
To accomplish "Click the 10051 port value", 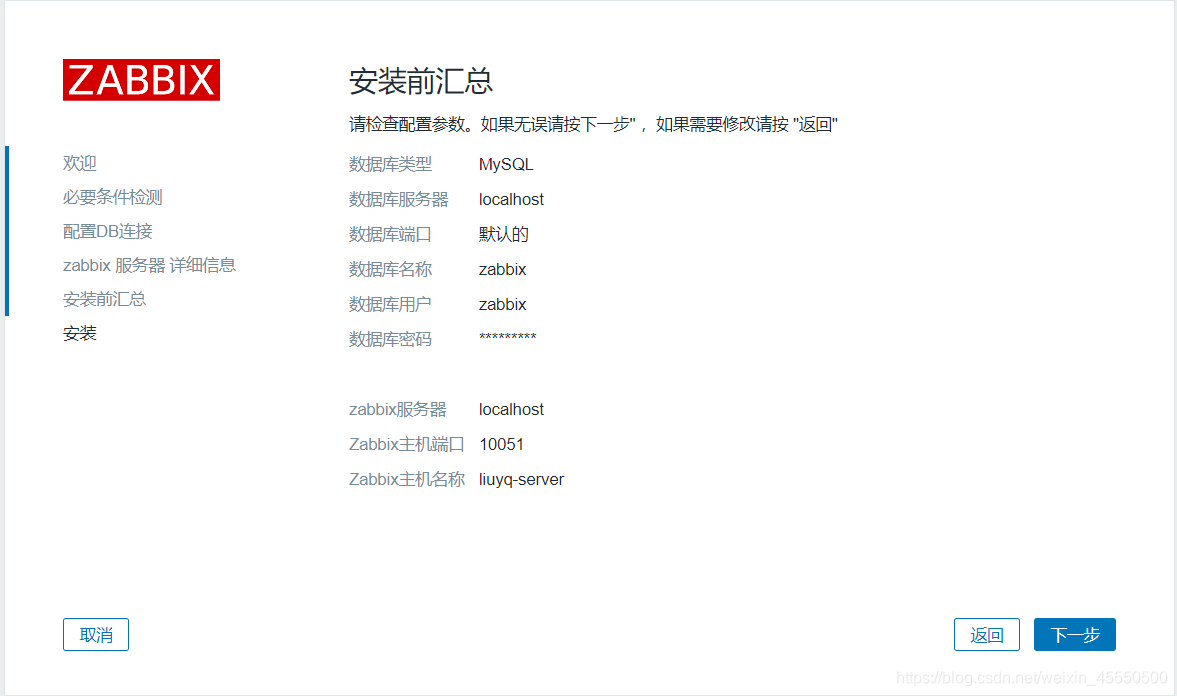I will [501, 444].
